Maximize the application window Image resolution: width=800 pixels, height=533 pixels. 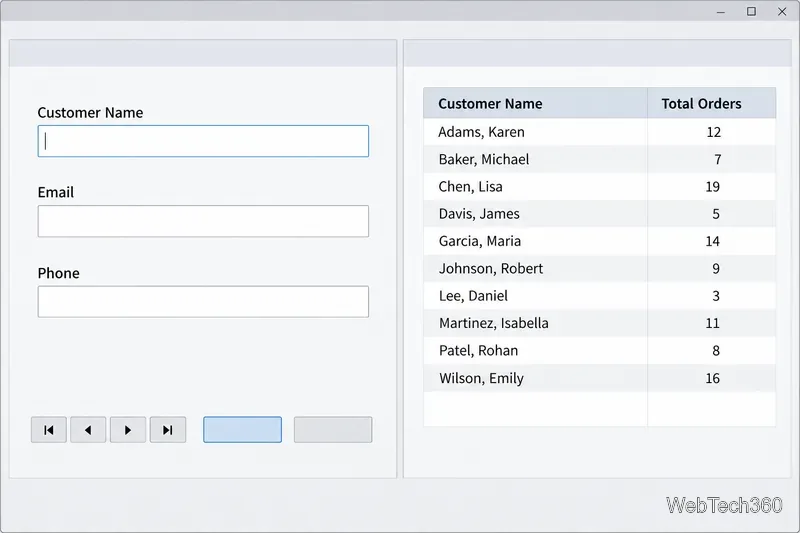752,11
